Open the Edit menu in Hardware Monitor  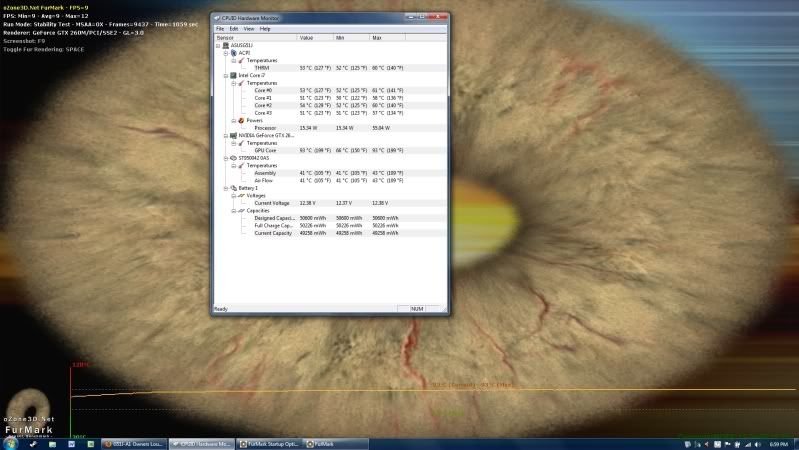tap(233, 29)
